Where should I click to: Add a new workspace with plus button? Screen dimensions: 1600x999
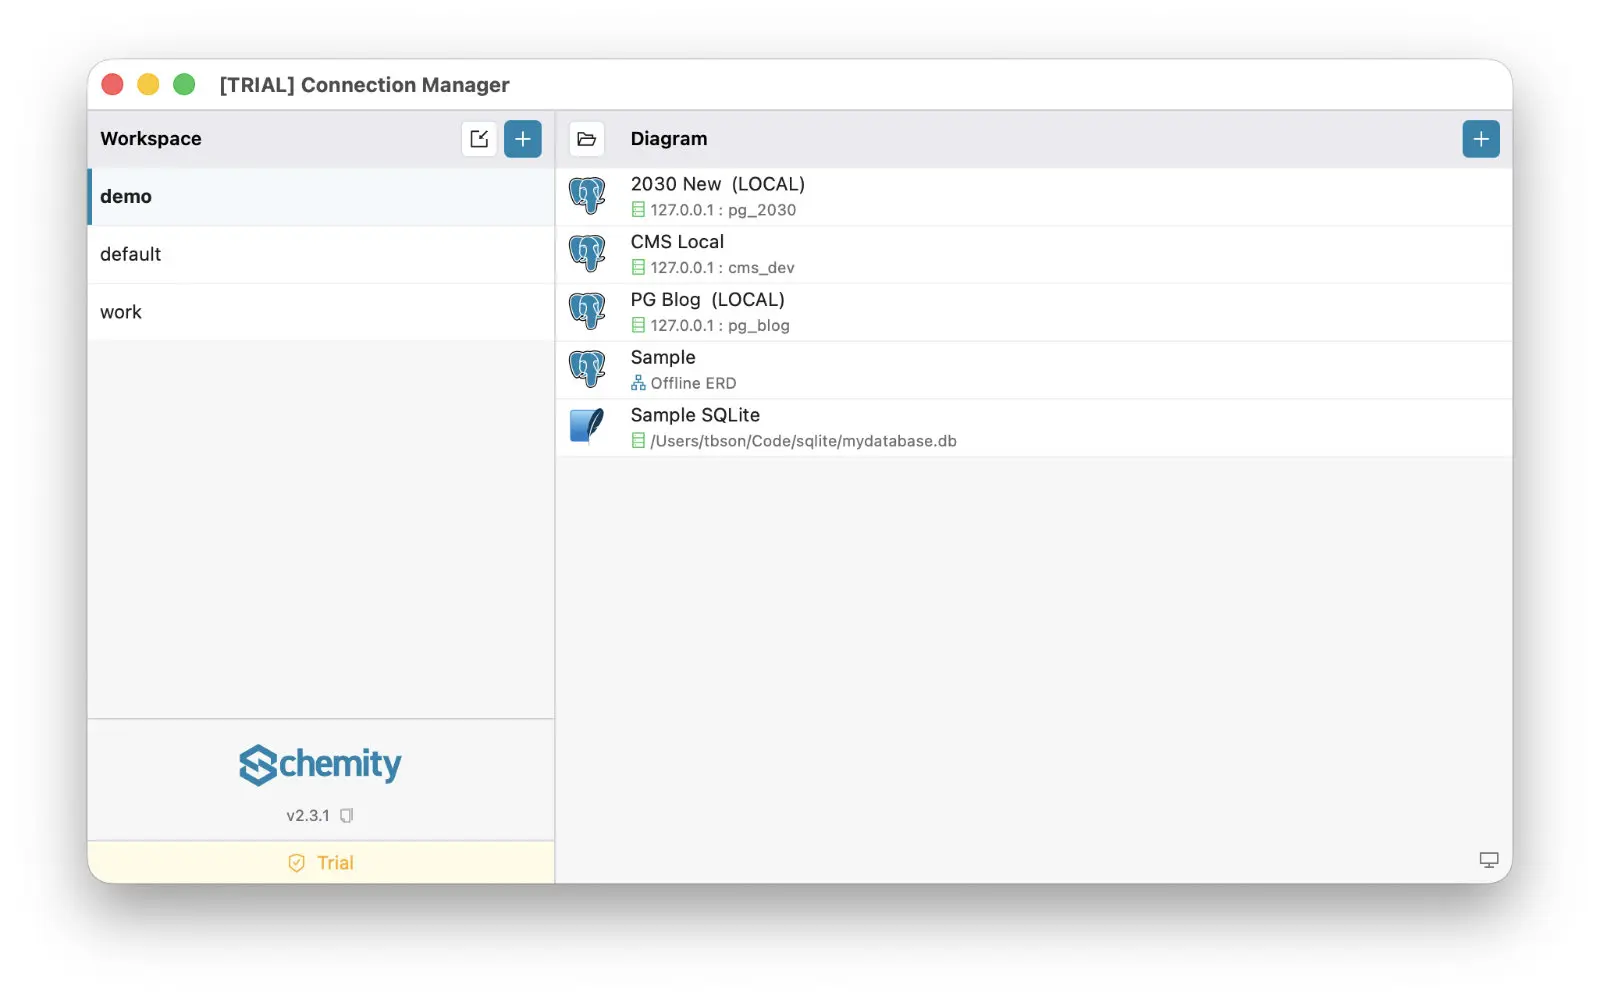[x=522, y=139]
